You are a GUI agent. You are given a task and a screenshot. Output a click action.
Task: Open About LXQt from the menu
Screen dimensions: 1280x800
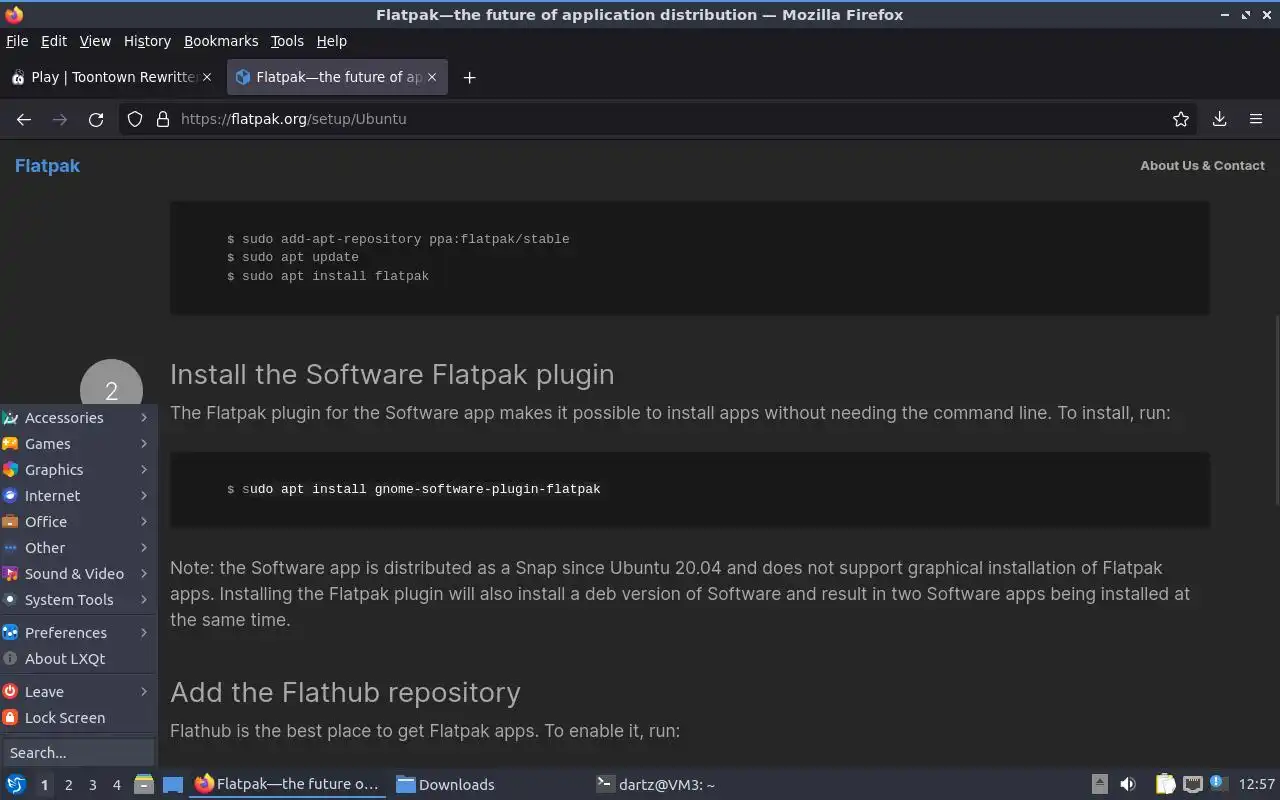[x=78, y=659]
